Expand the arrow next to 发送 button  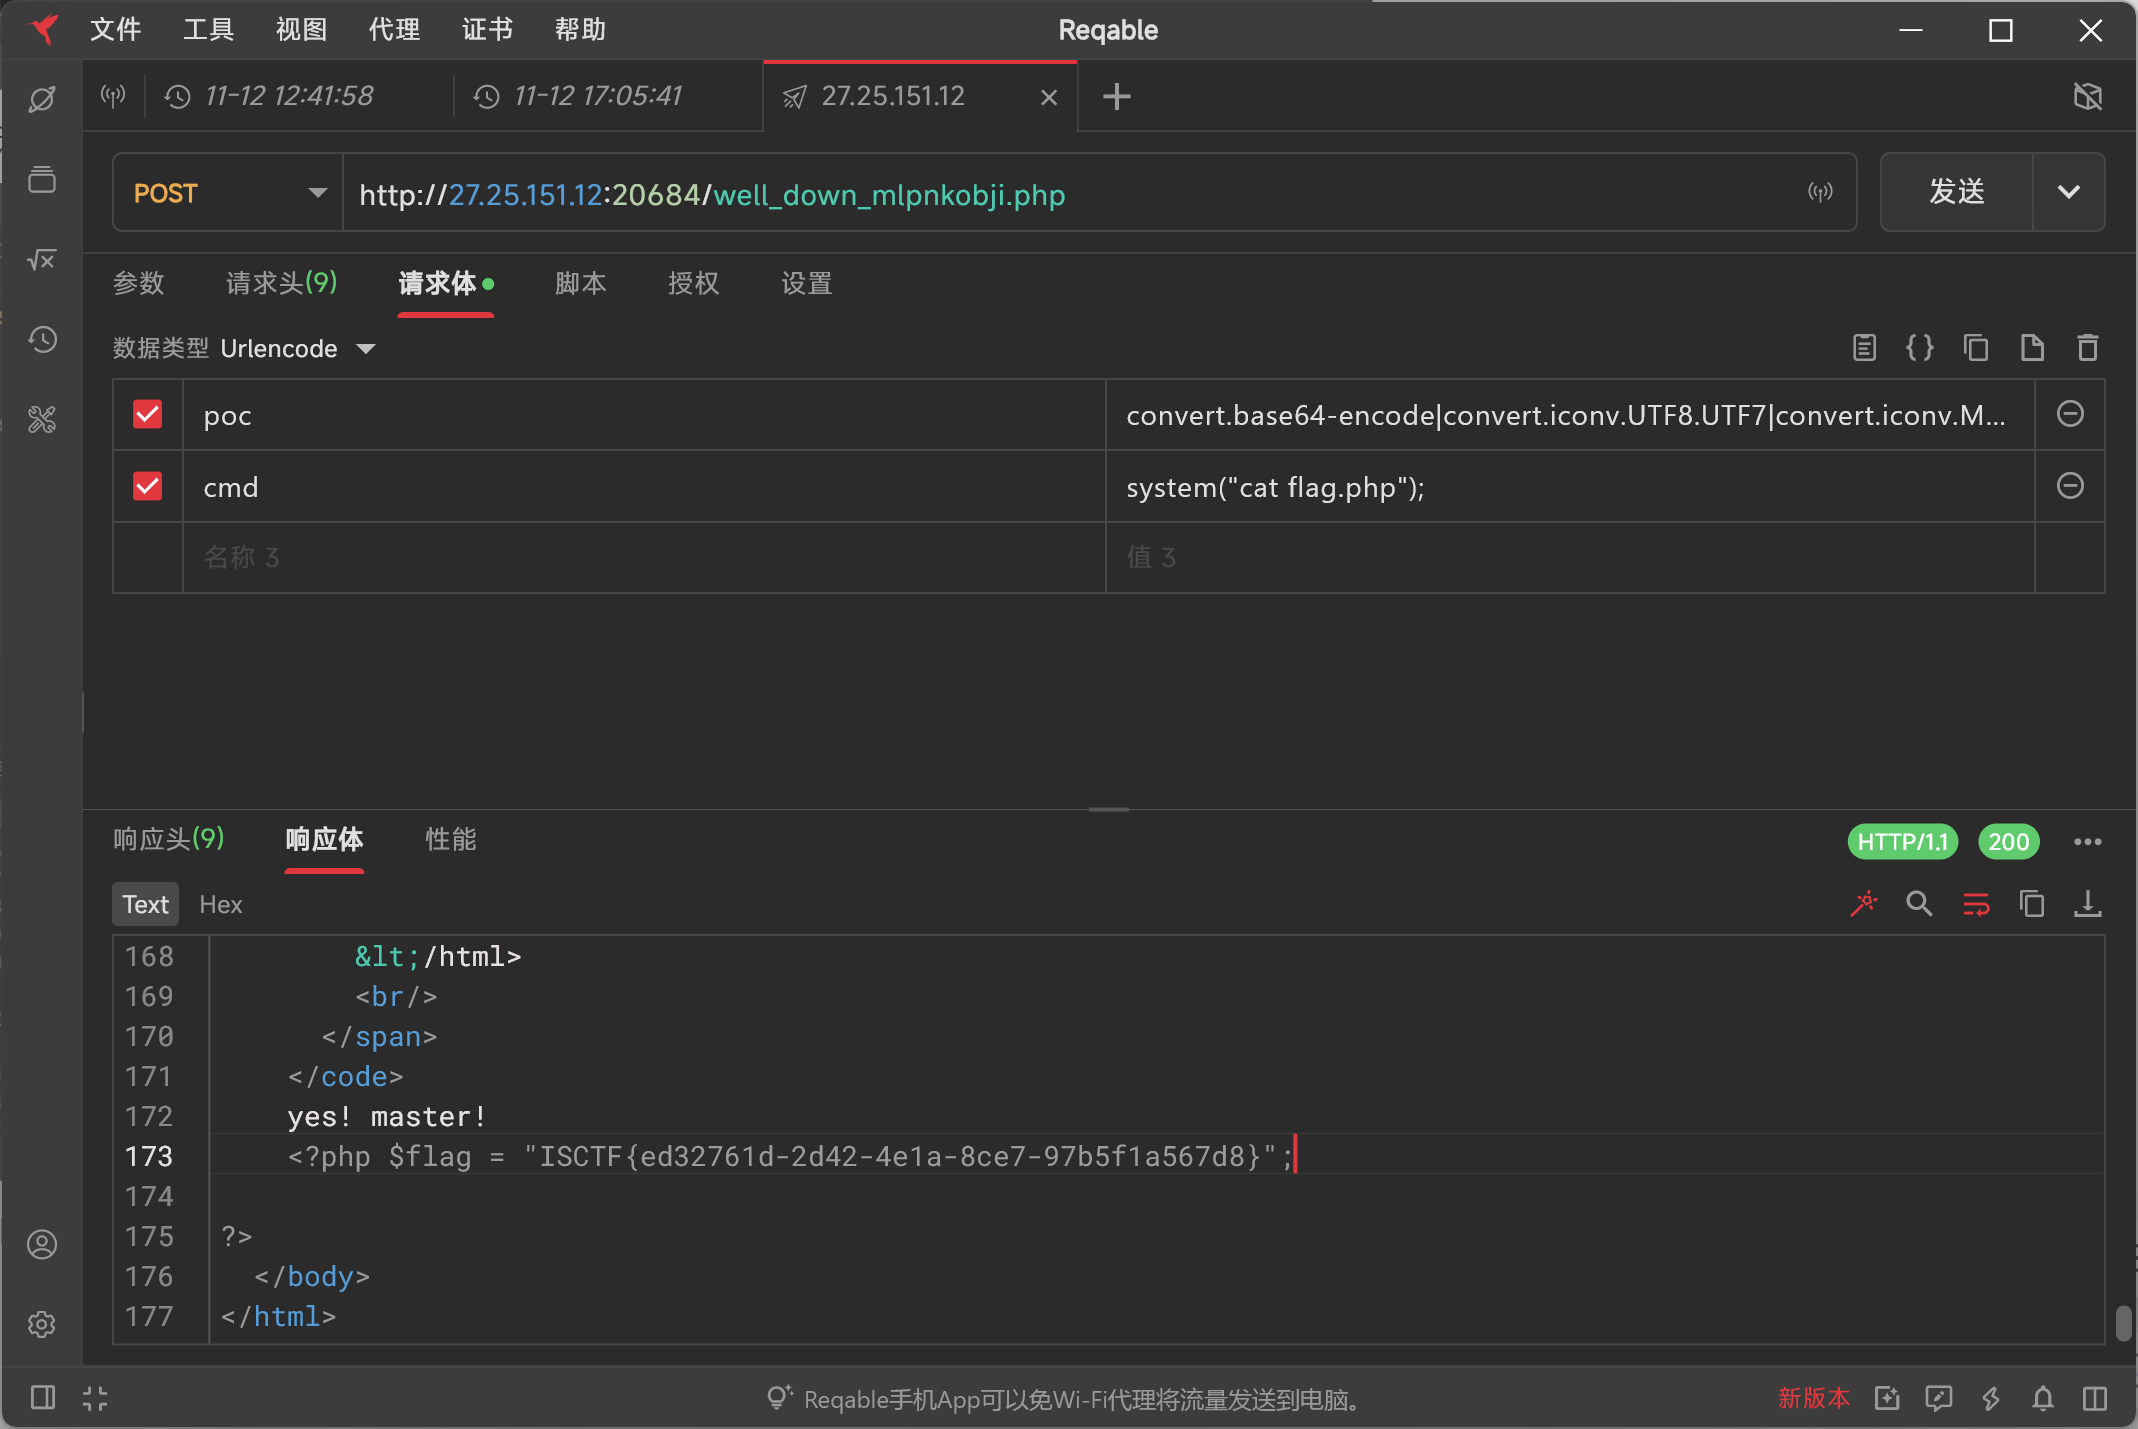click(x=2068, y=192)
